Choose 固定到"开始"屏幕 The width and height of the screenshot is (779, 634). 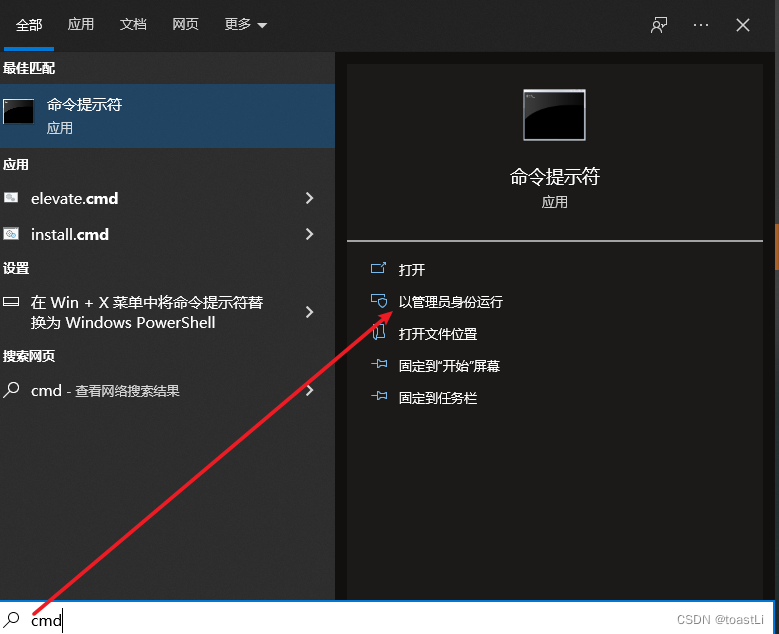(449, 366)
